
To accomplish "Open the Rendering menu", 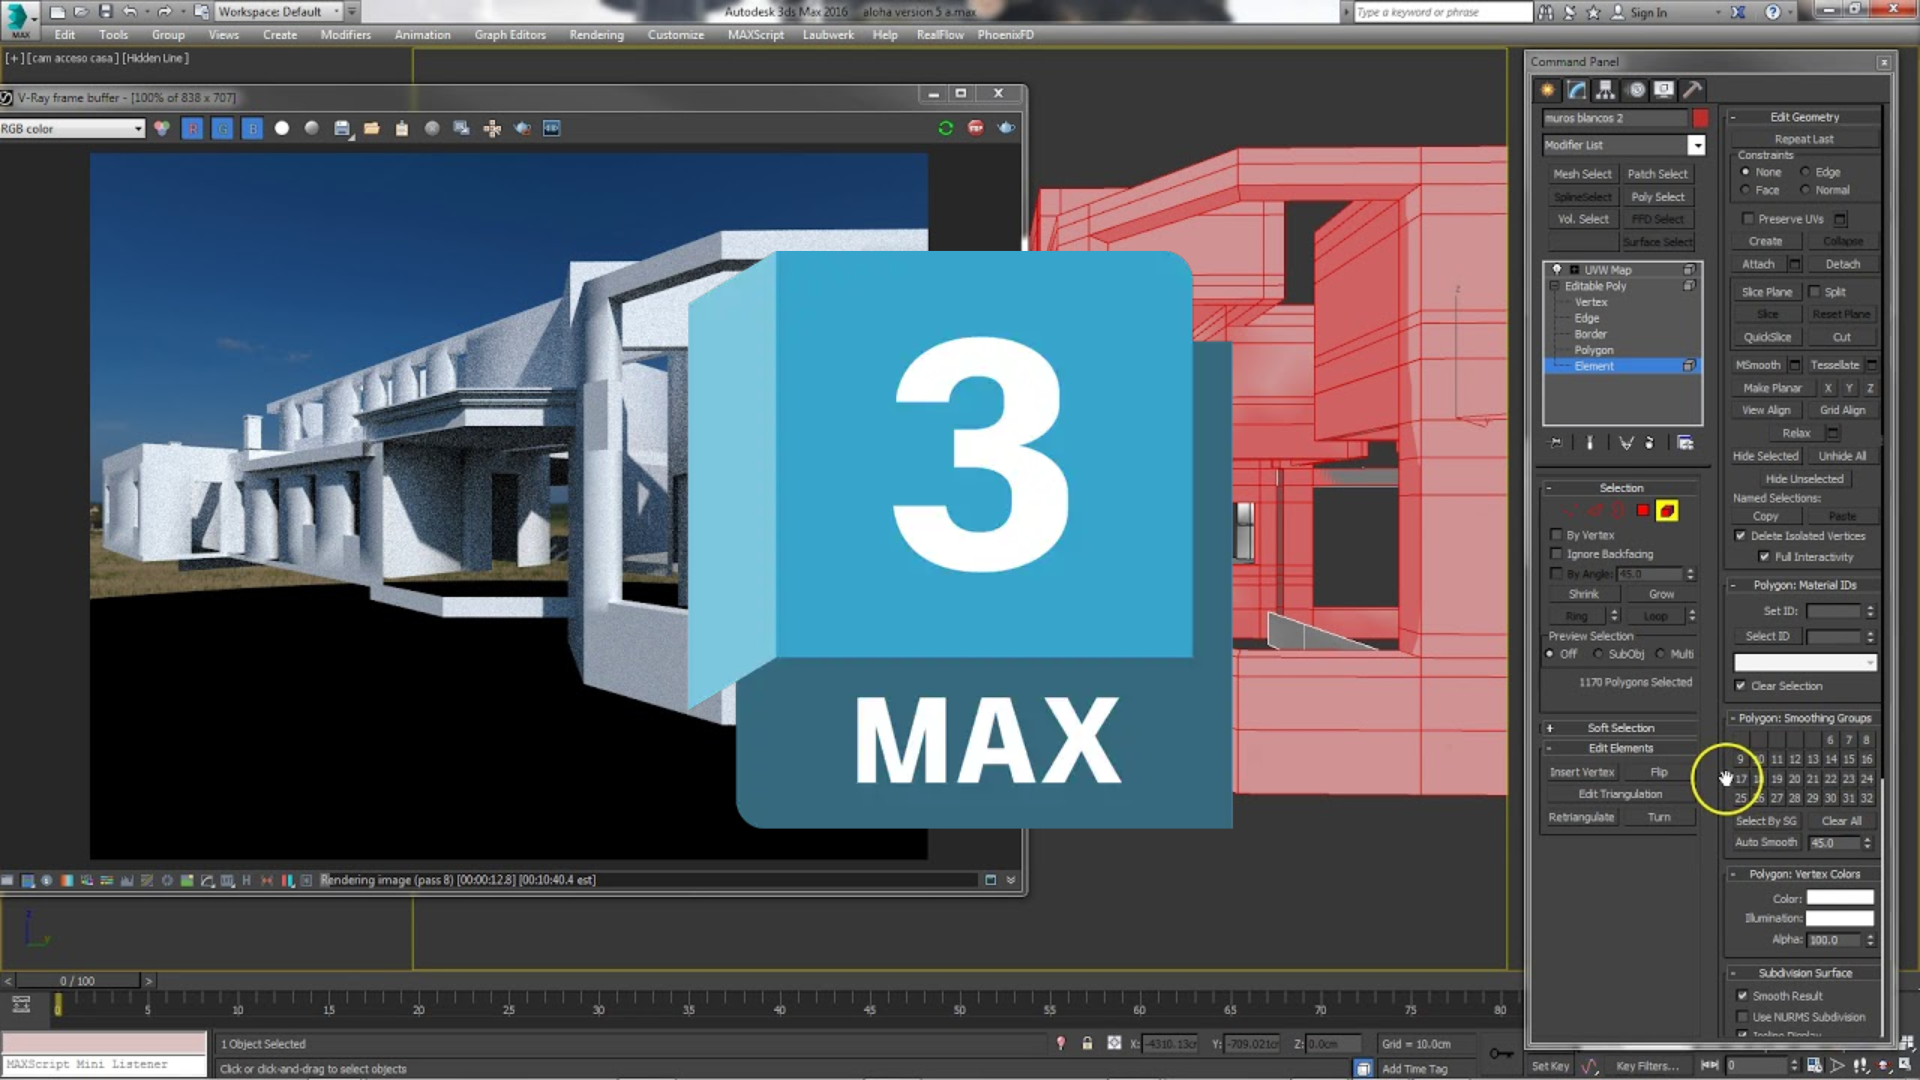I will [x=596, y=35].
